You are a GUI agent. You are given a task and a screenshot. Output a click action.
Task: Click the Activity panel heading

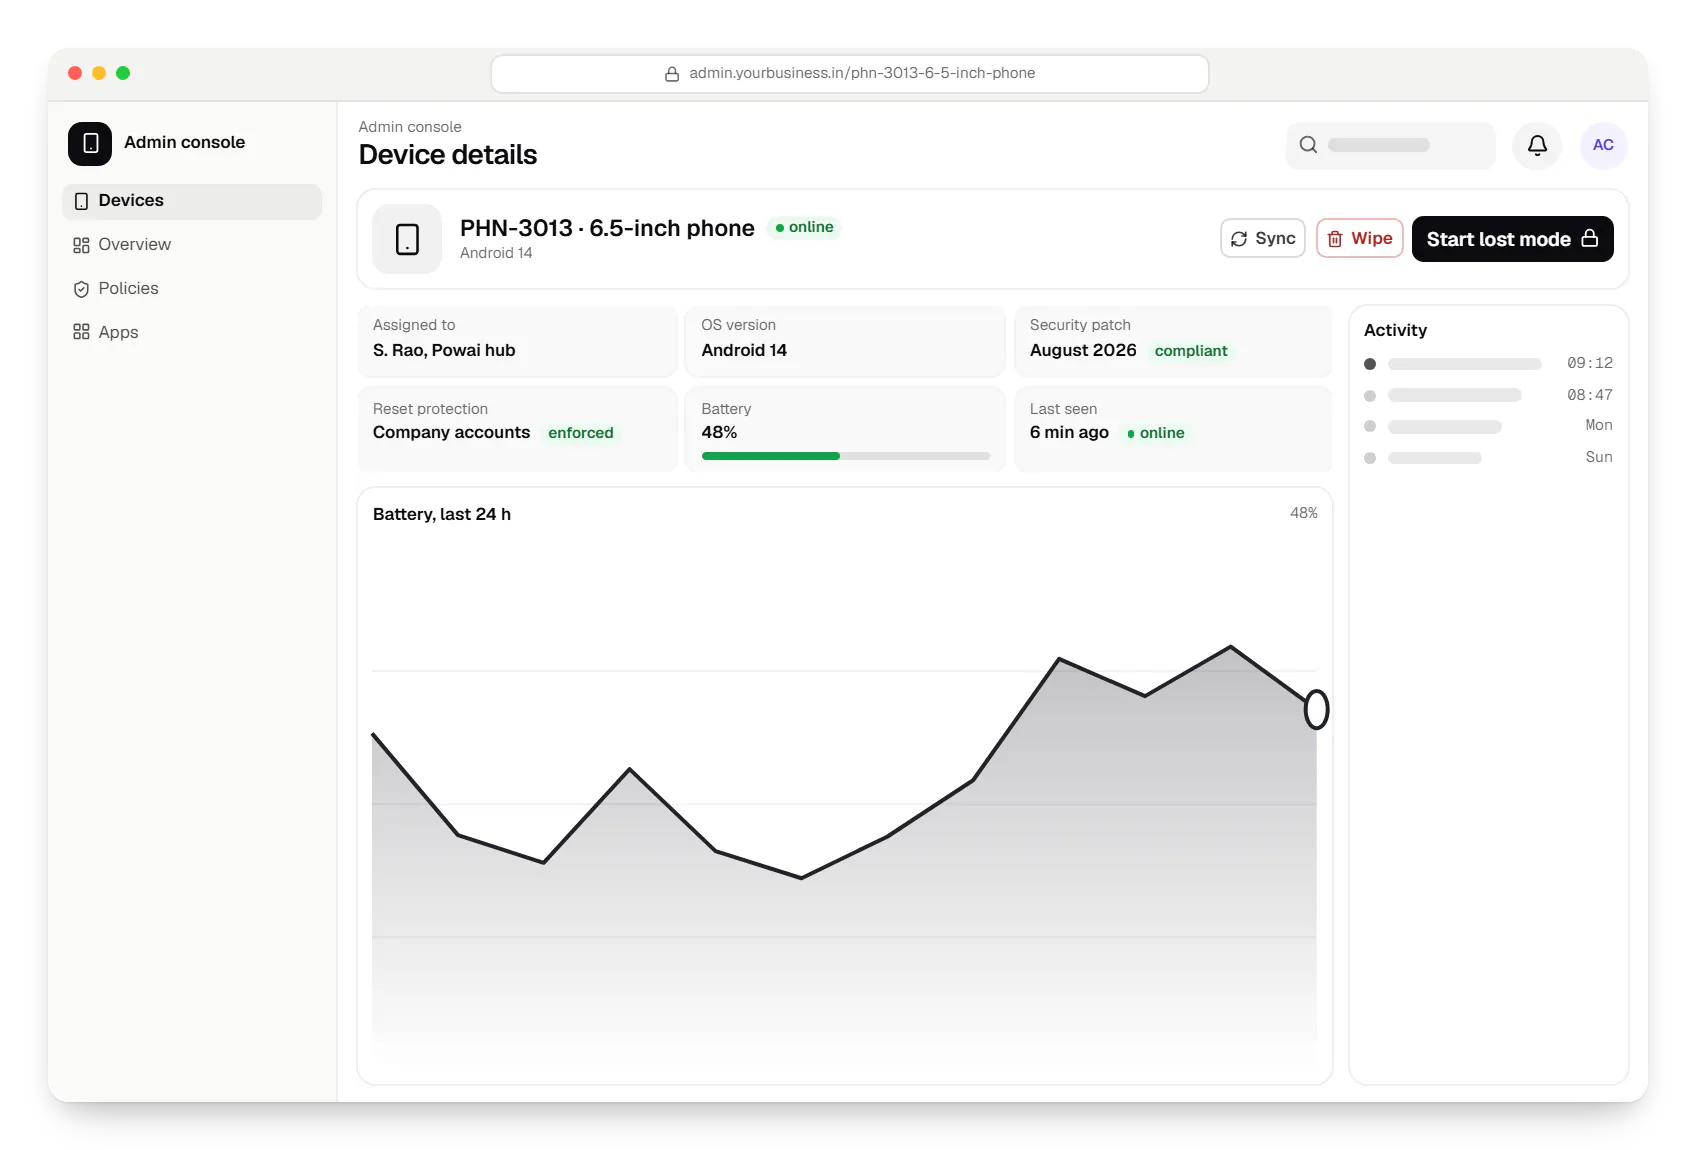1395,331
